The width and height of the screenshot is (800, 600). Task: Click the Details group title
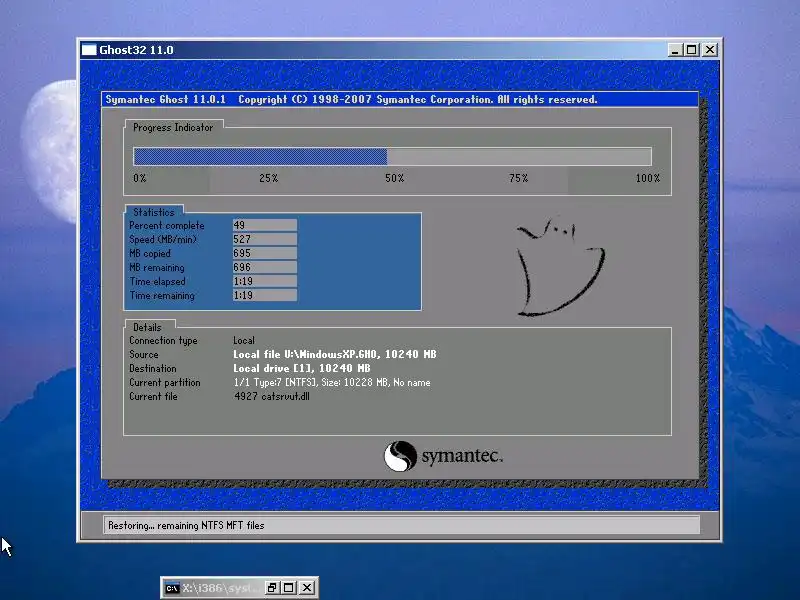pos(147,328)
